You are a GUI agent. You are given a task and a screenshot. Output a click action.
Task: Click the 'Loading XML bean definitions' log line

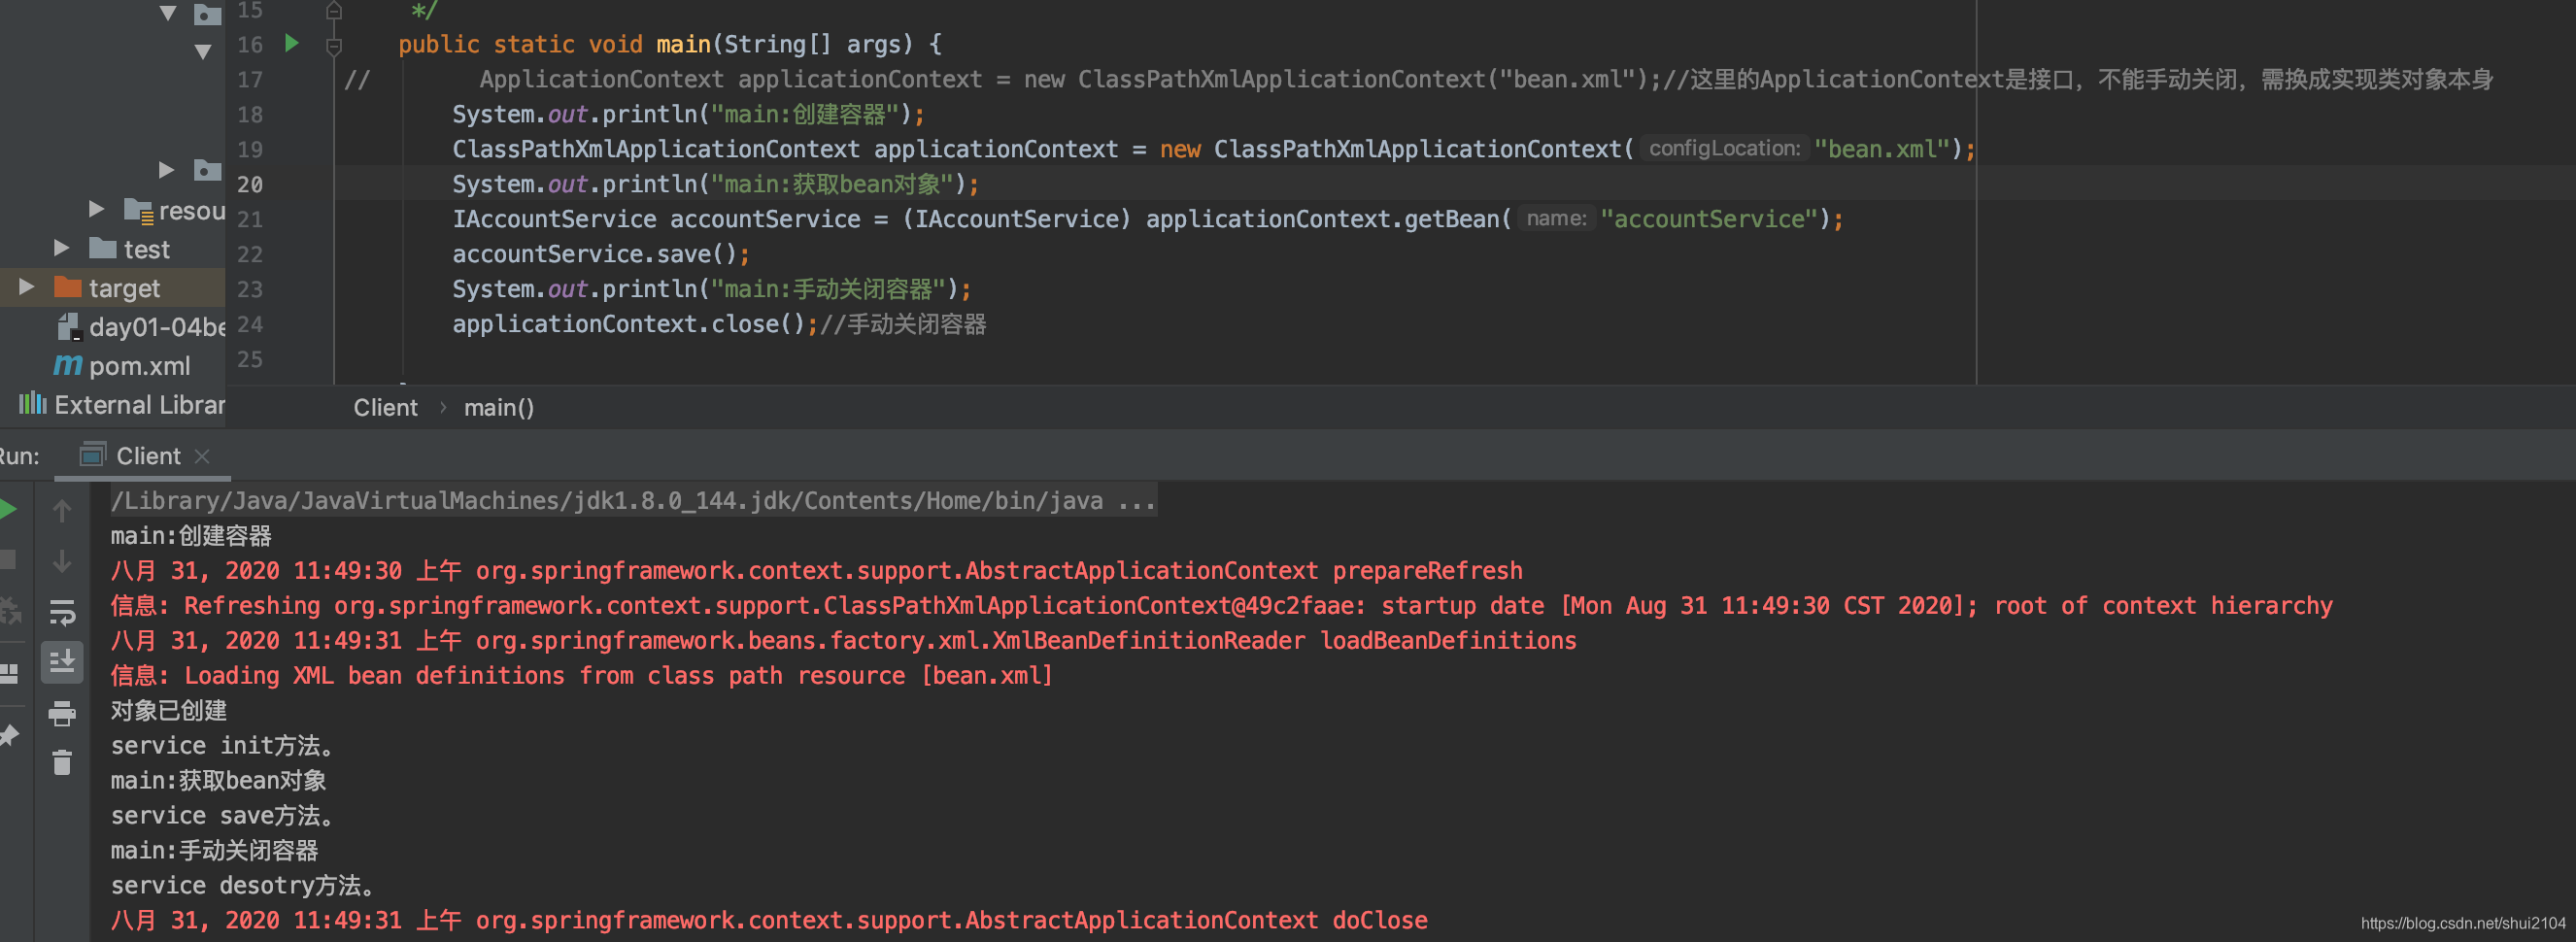coord(581,676)
